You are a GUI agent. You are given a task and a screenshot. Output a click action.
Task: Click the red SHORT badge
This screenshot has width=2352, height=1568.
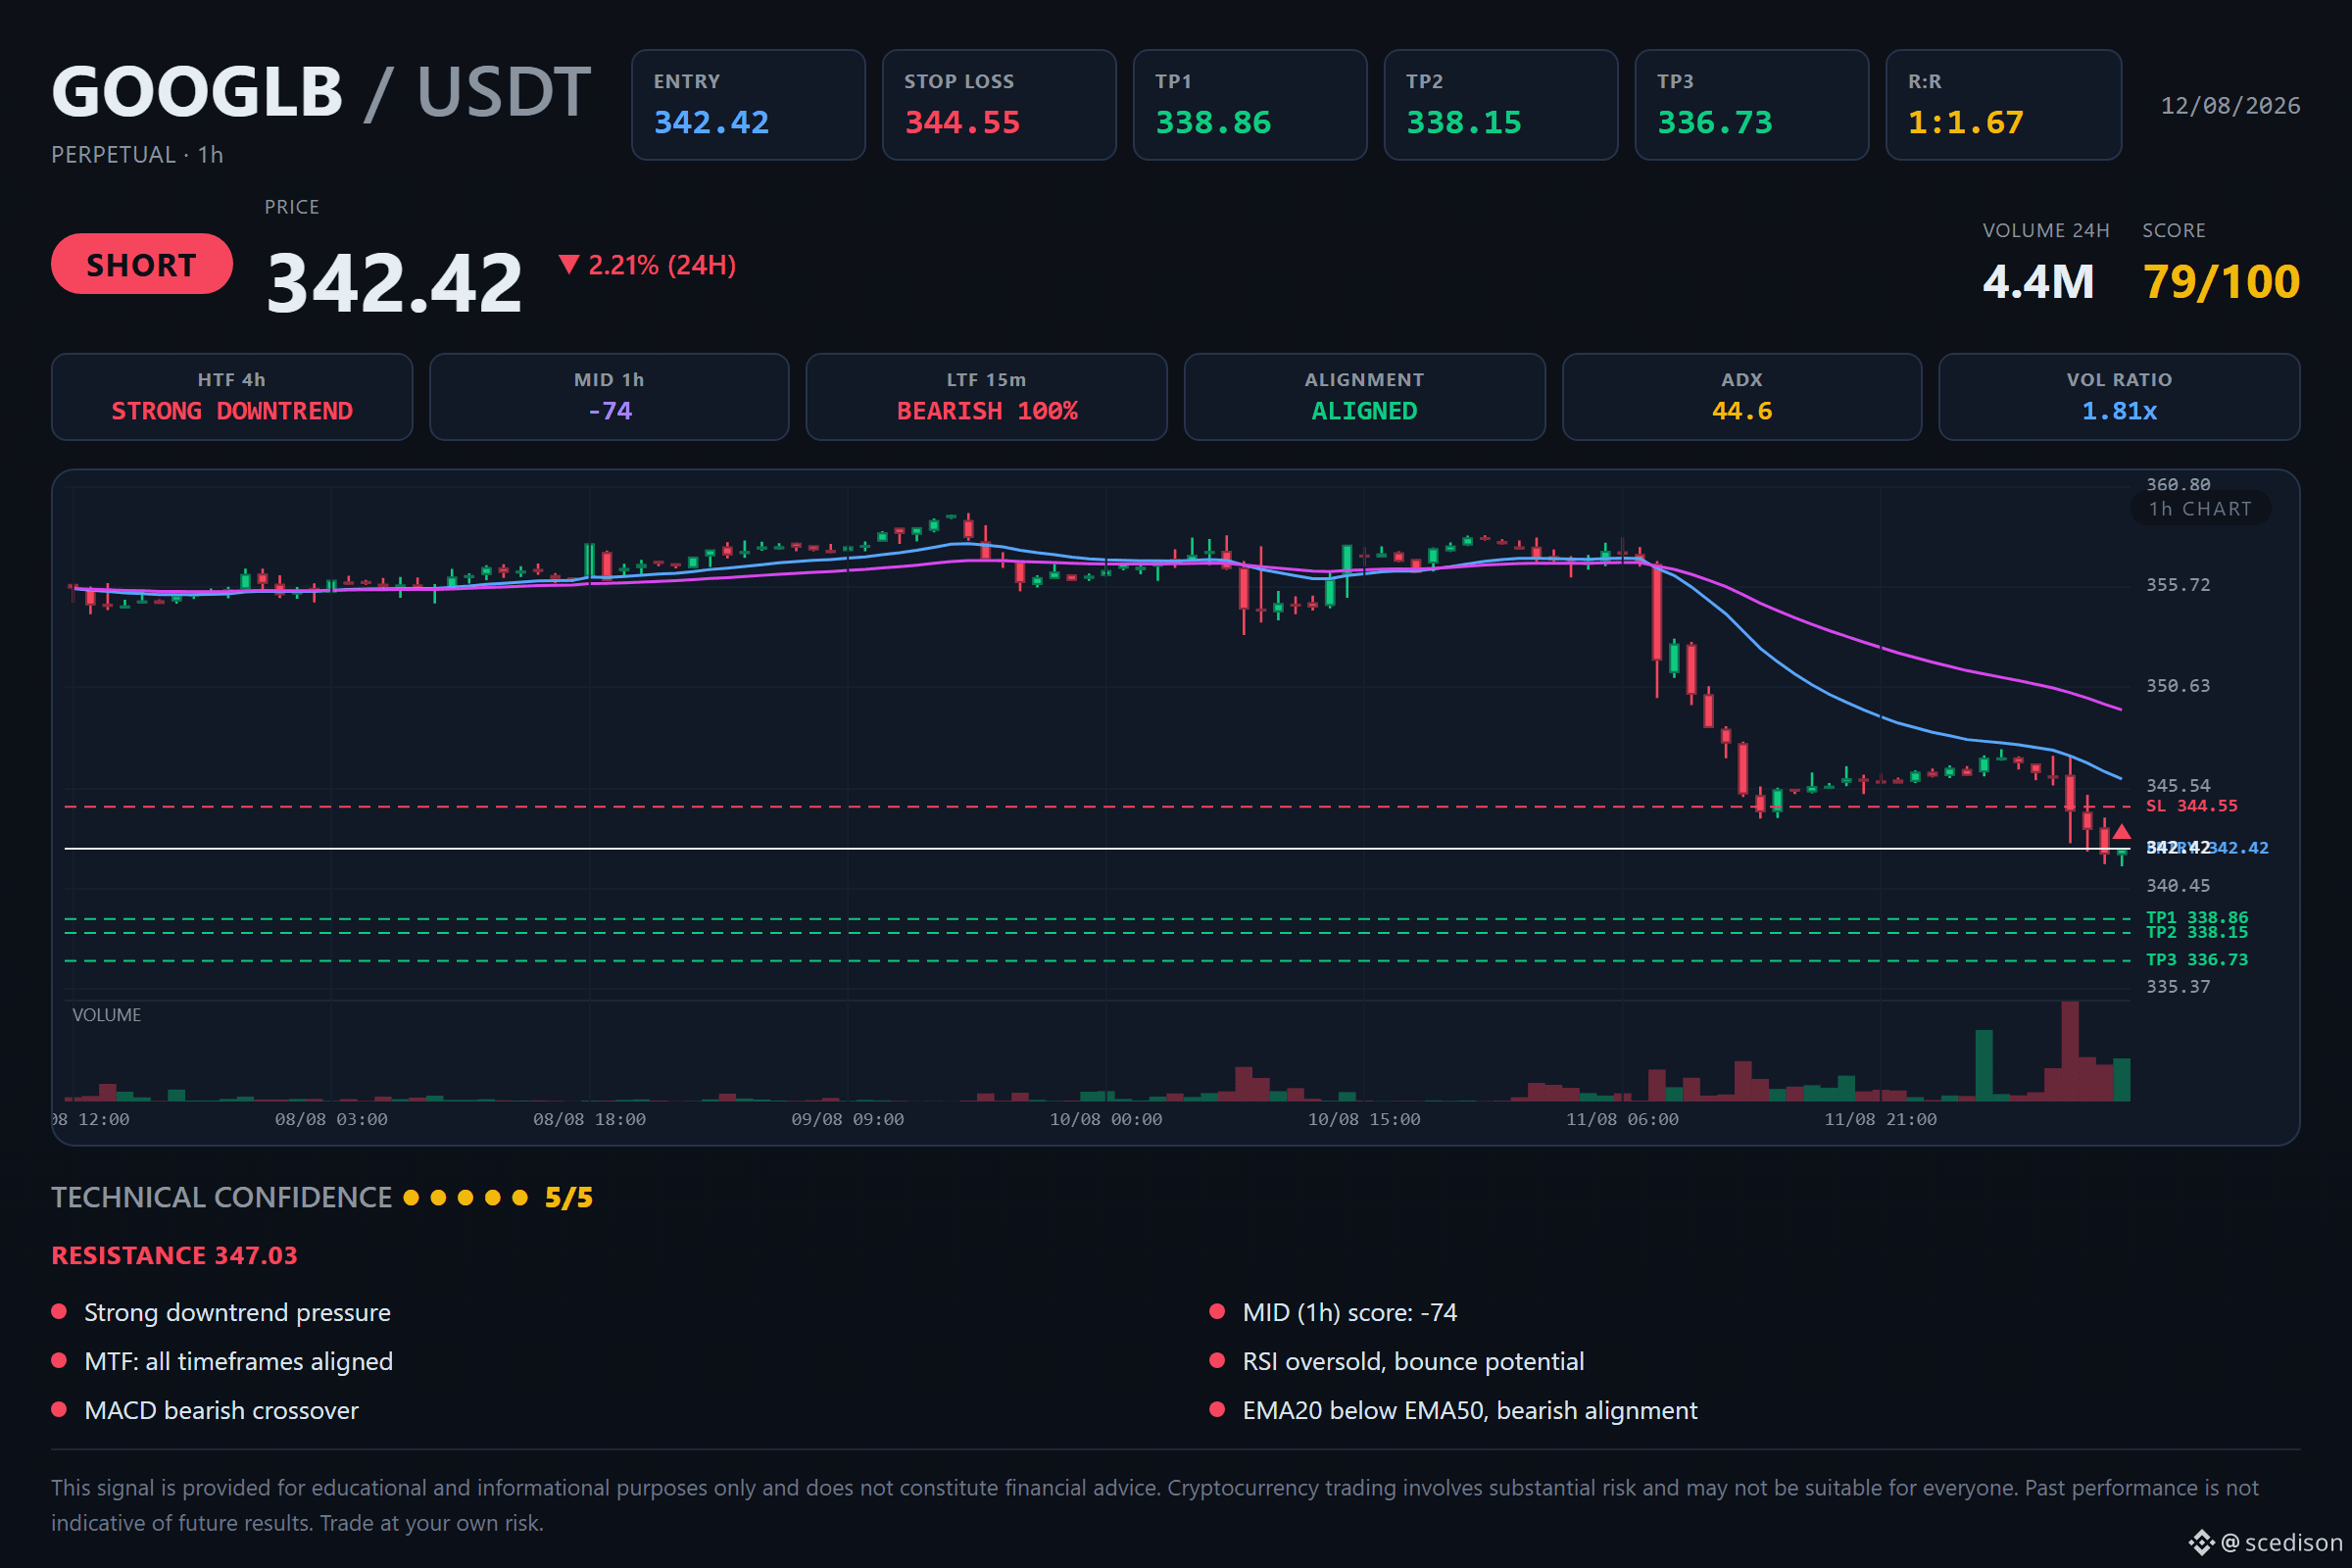pyautogui.click(x=142, y=264)
